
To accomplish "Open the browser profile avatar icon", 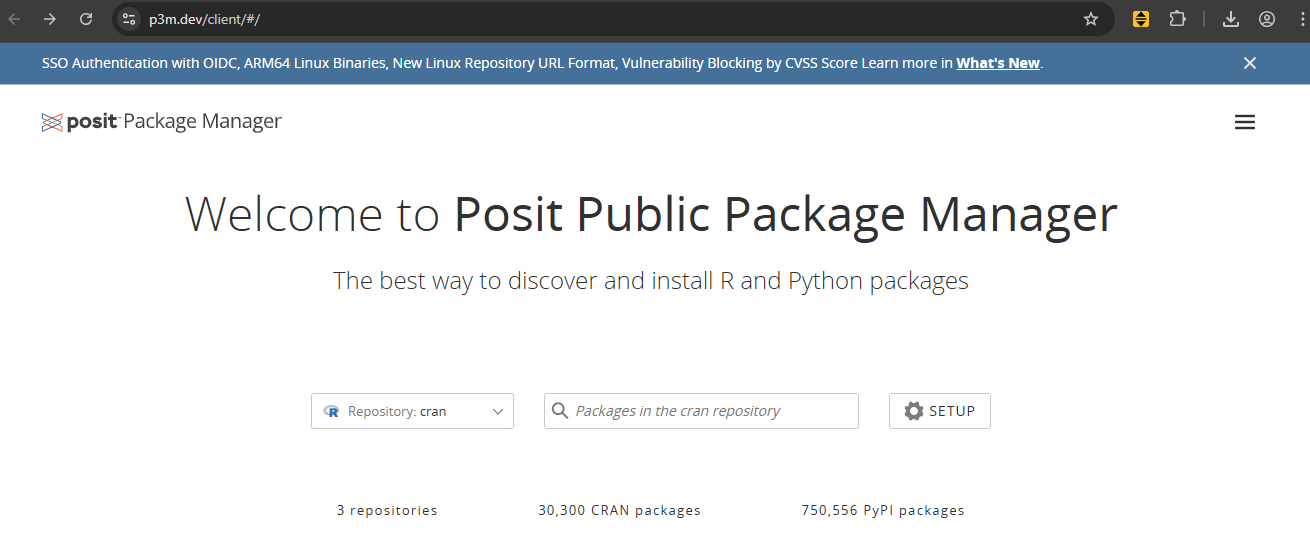I will click(x=1267, y=19).
